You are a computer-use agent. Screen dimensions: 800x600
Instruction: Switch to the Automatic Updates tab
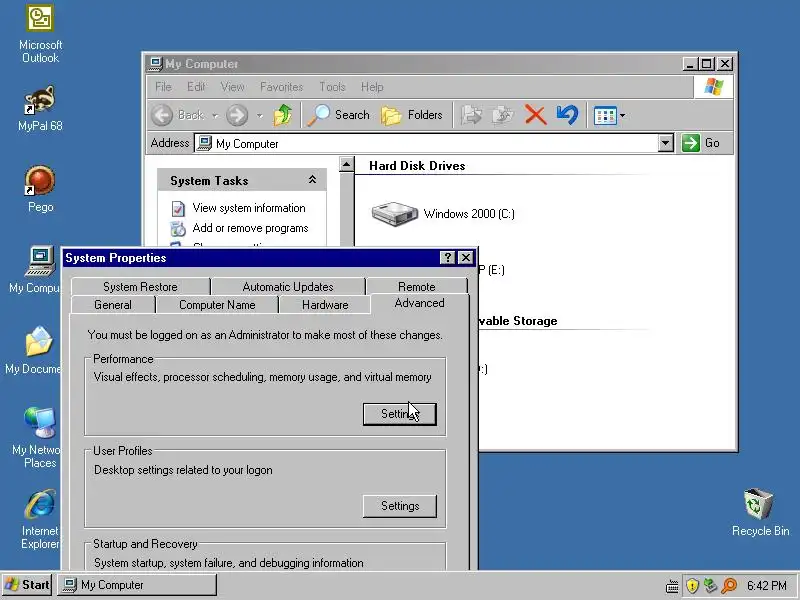pos(288,287)
